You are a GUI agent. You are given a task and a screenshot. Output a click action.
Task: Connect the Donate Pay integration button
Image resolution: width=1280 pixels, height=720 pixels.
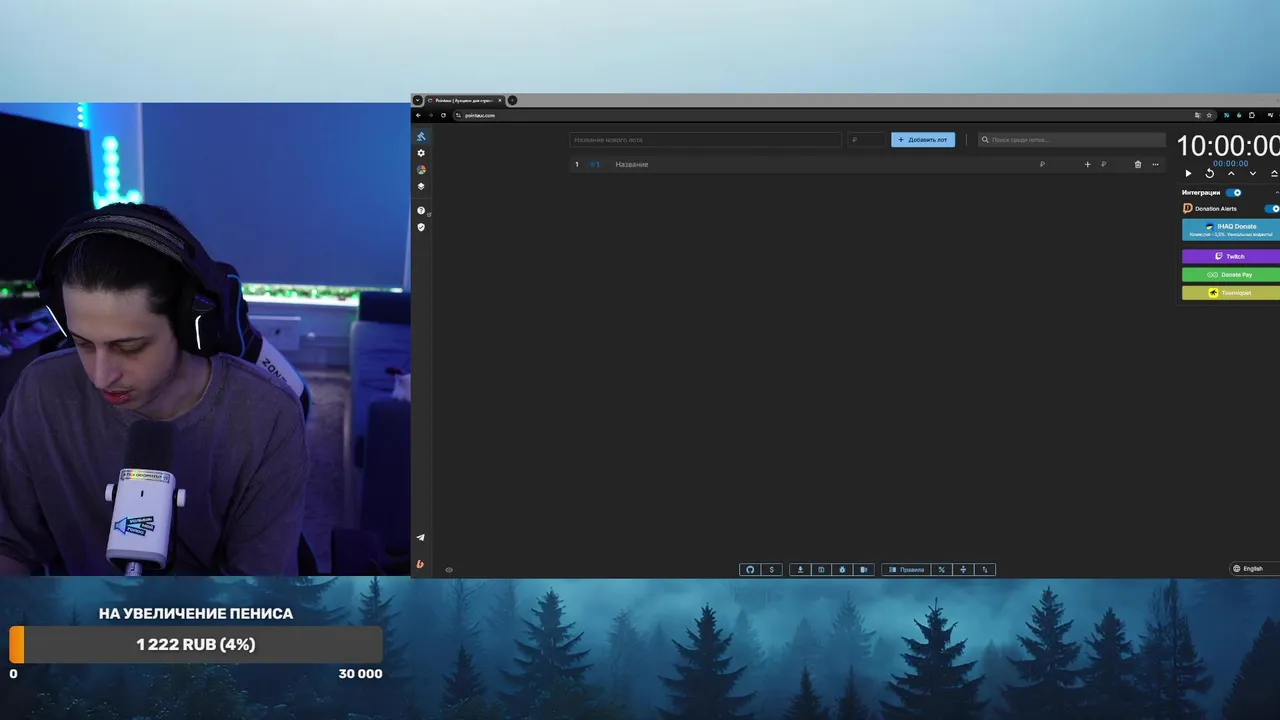[1231, 274]
